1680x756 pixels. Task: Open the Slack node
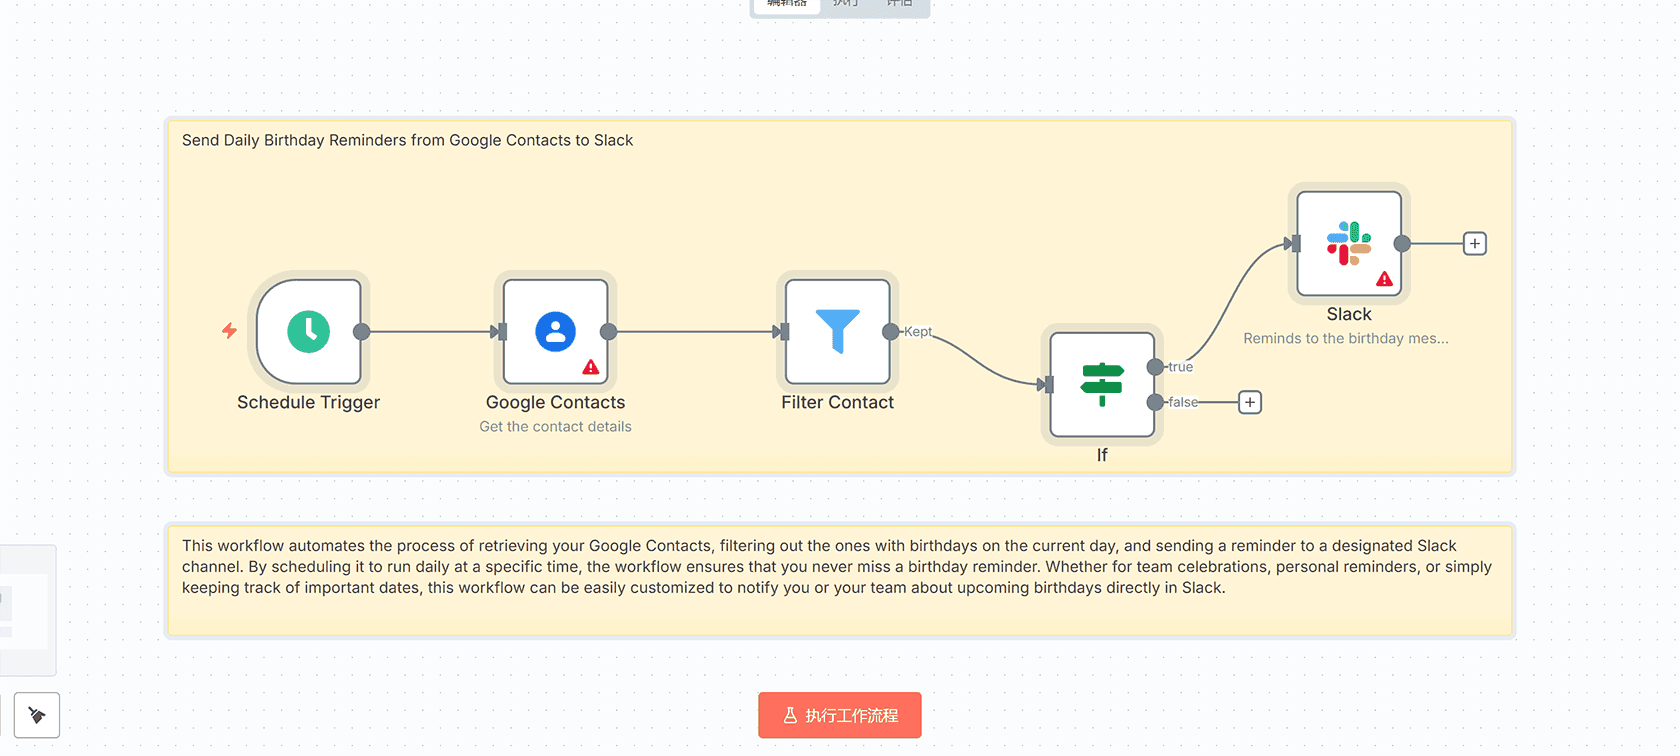click(x=1349, y=244)
